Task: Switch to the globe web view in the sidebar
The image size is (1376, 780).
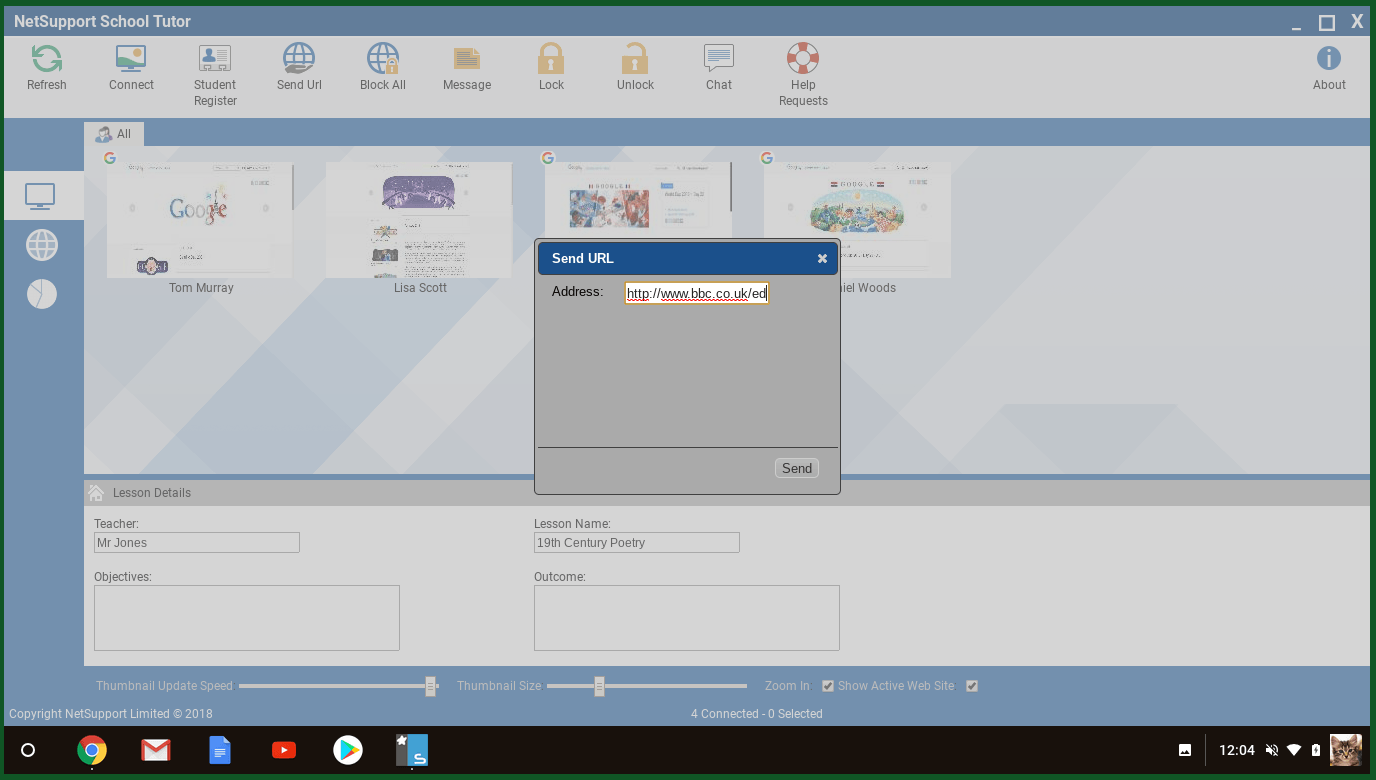Action: pyautogui.click(x=42, y=245)
